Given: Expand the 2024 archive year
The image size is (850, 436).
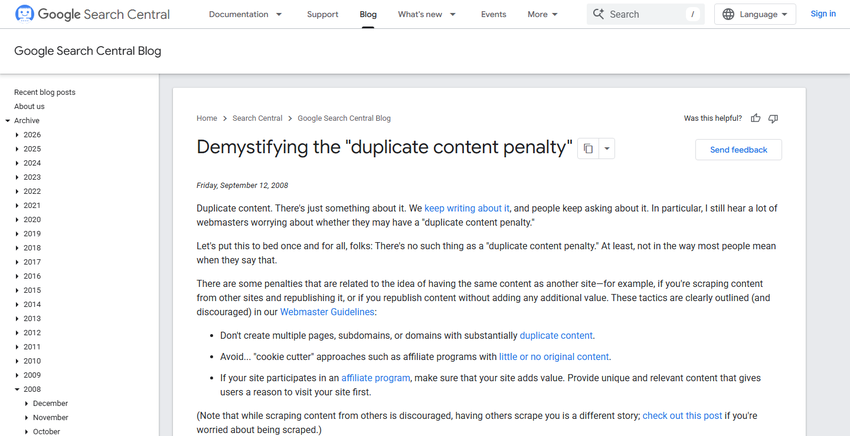Looking at the screenshot, I should [17, 163].
